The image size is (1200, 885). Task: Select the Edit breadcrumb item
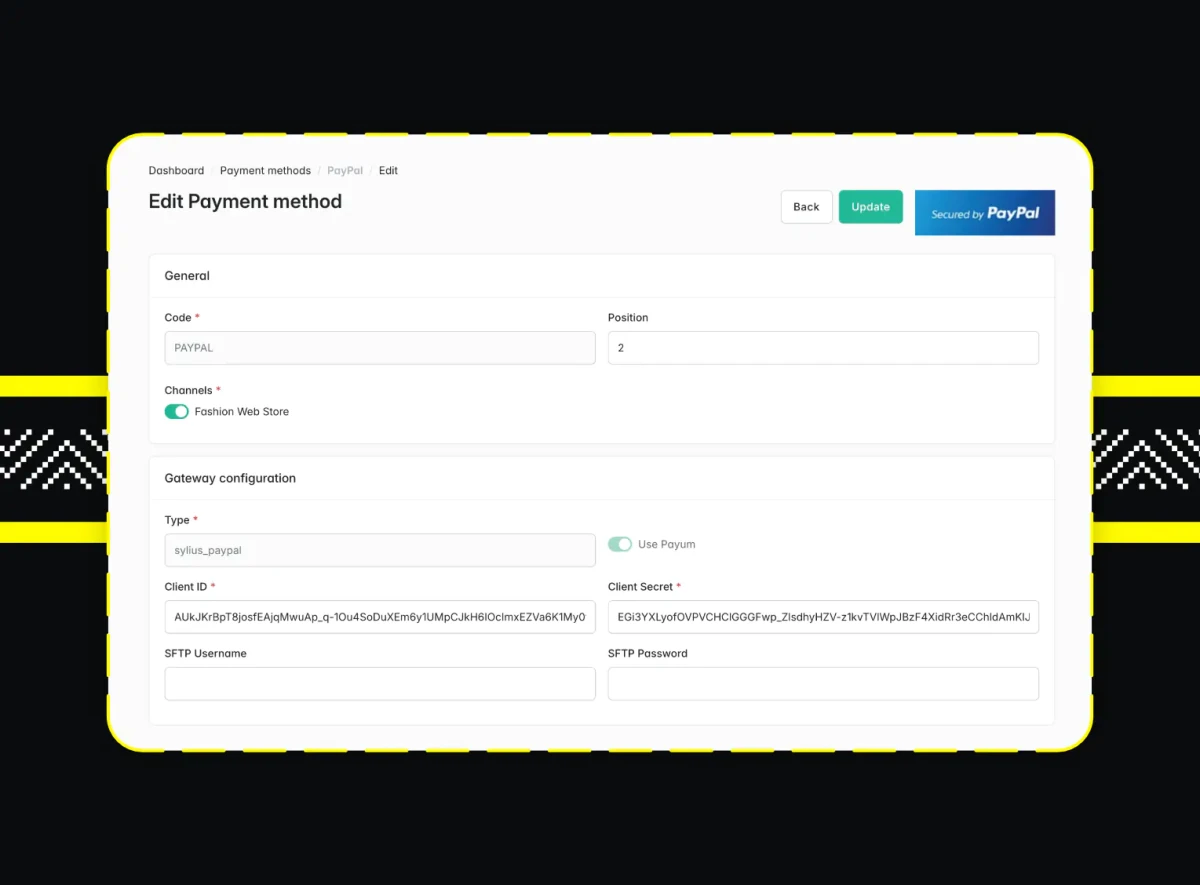[388, 170]
